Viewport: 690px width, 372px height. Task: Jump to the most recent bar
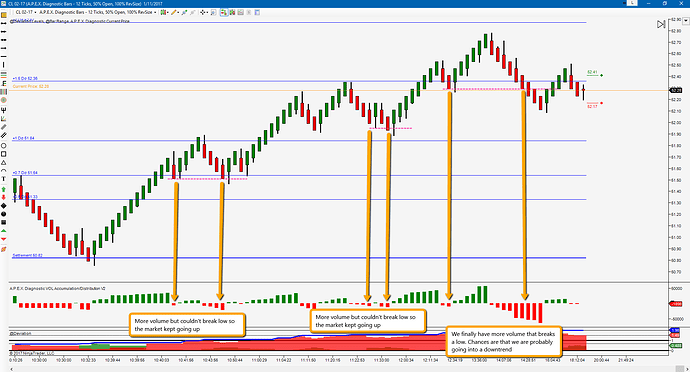661,25
